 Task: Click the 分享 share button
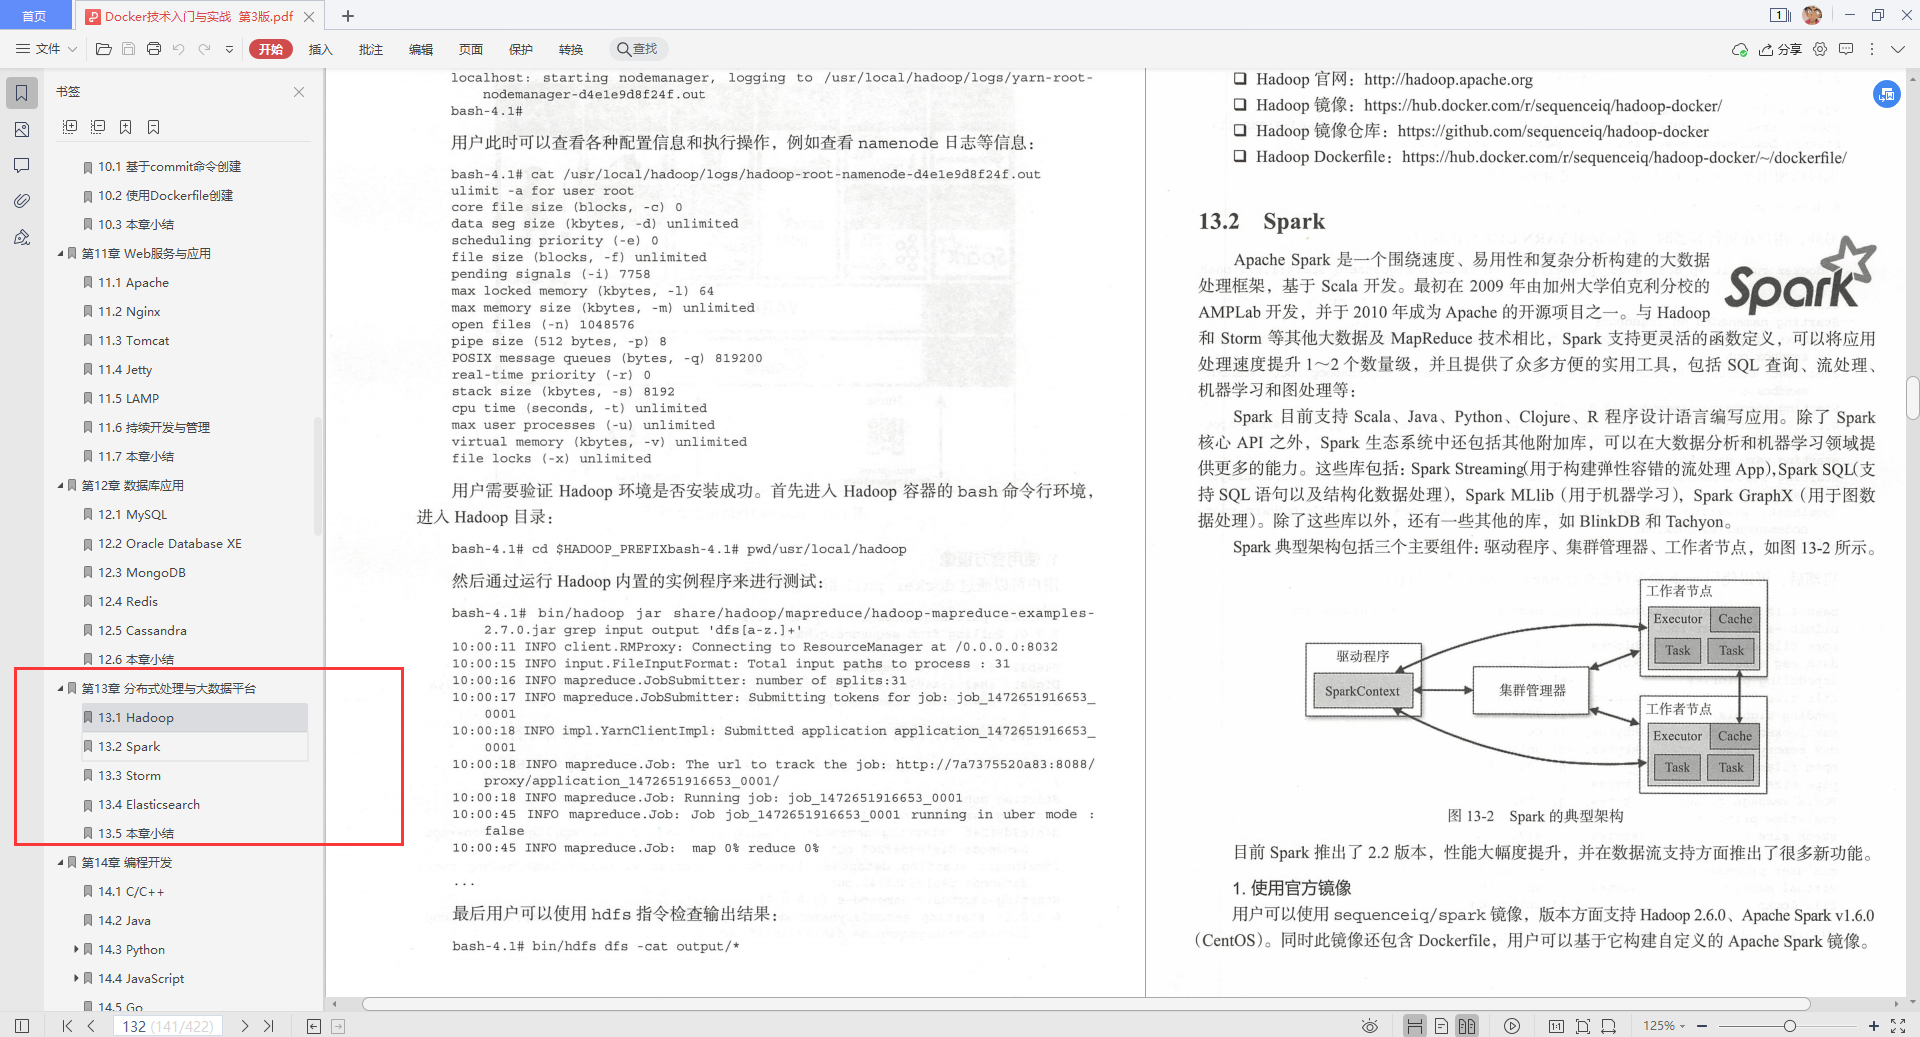coord(1781,49)
